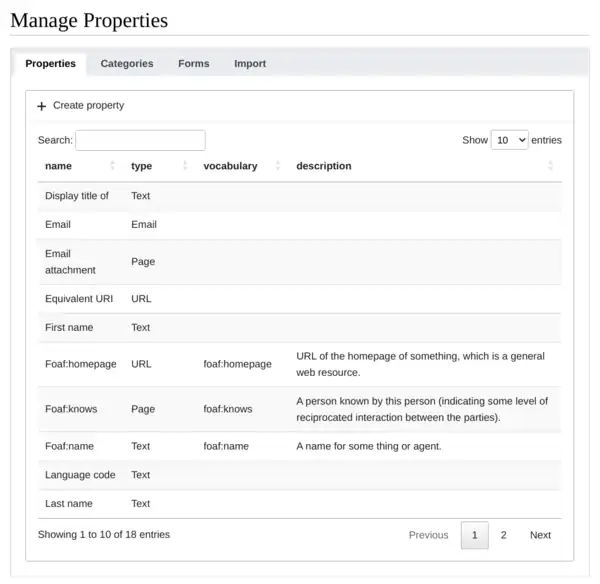Go to the Next page

pyautogui.click(x=540, y=535)
